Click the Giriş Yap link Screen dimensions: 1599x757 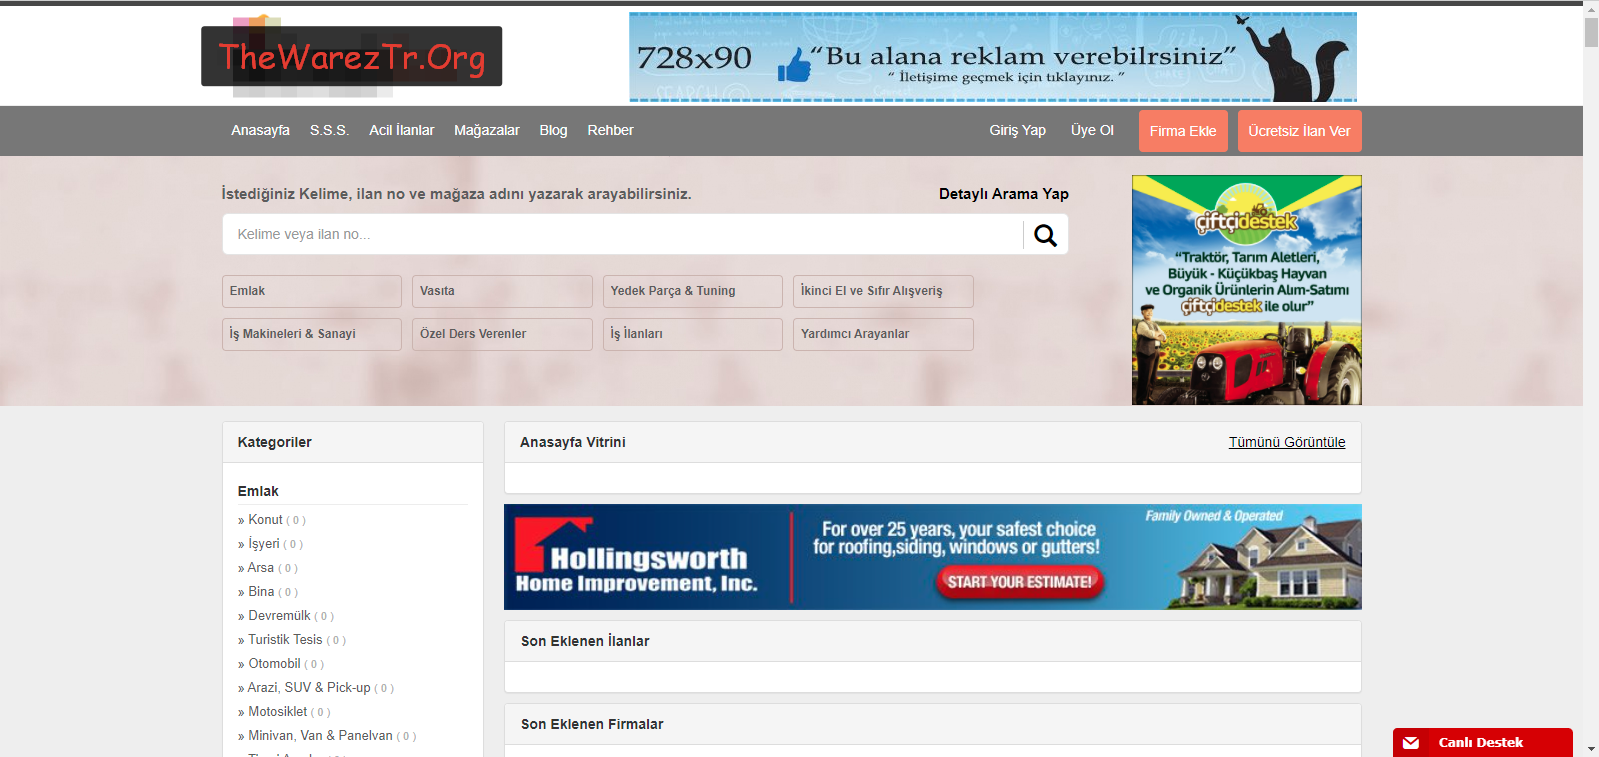click(x=1017, y=131)
